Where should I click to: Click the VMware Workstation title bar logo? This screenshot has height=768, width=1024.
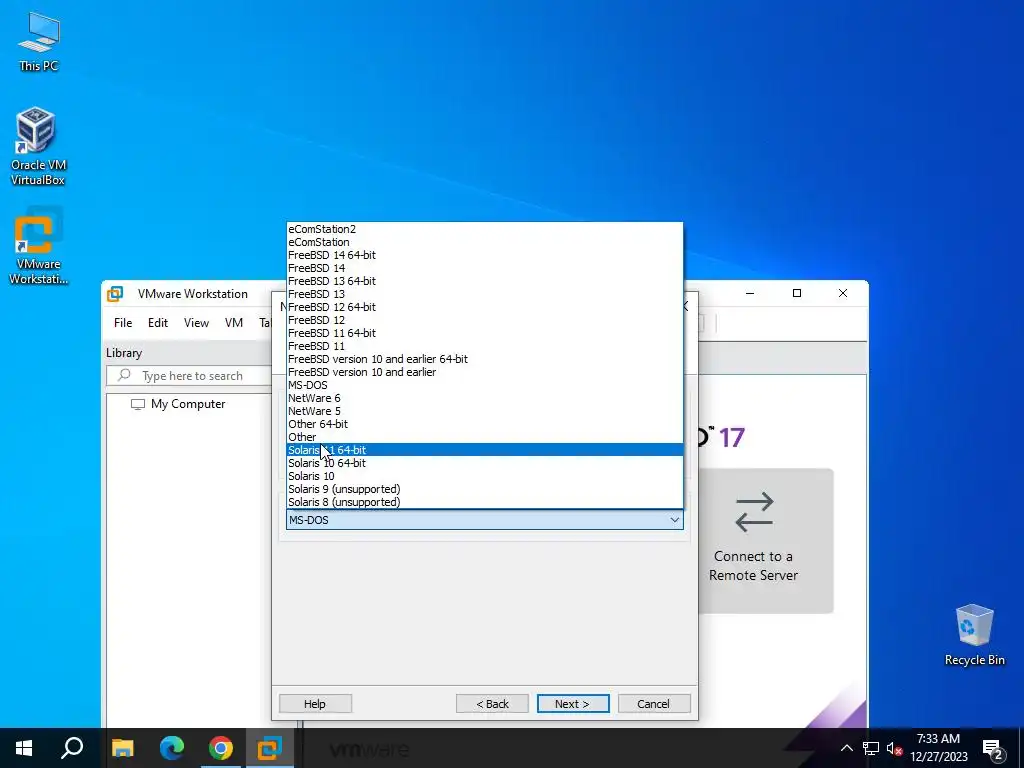click(115, 294)
